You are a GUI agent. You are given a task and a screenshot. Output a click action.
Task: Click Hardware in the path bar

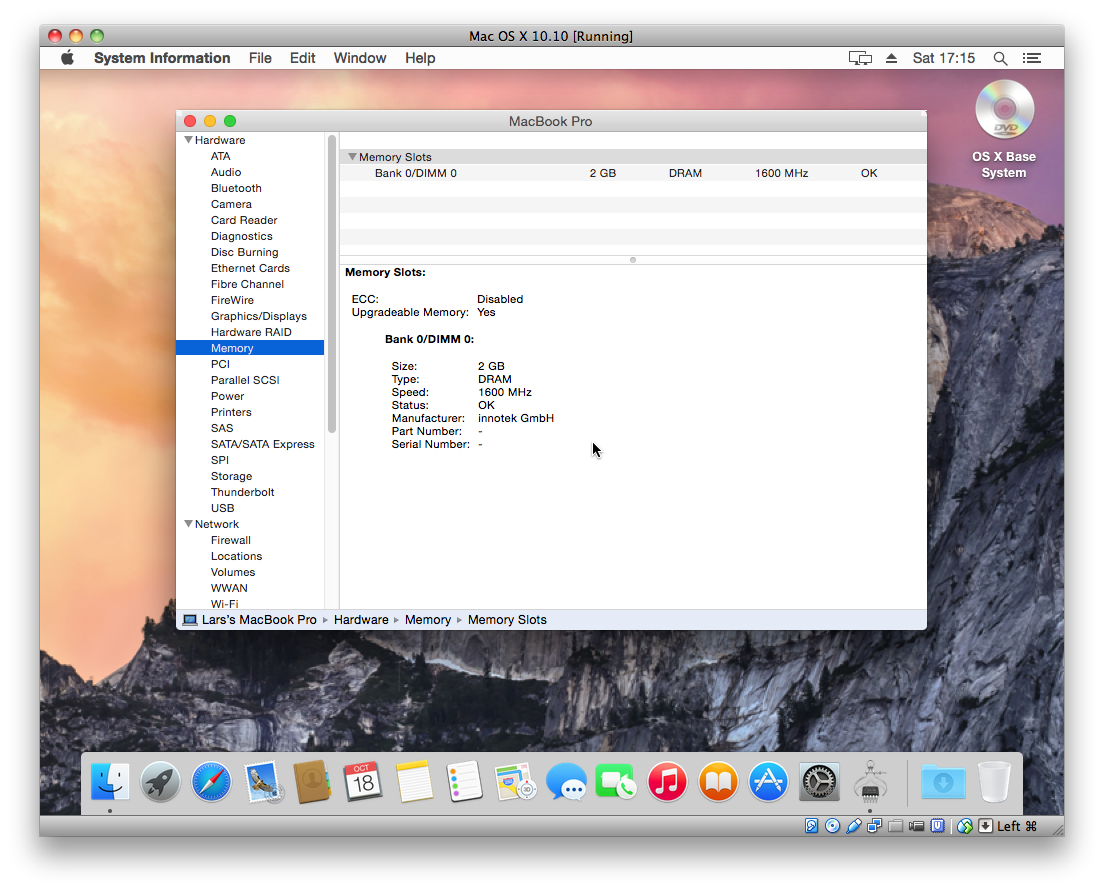click(x=360, y=620)
